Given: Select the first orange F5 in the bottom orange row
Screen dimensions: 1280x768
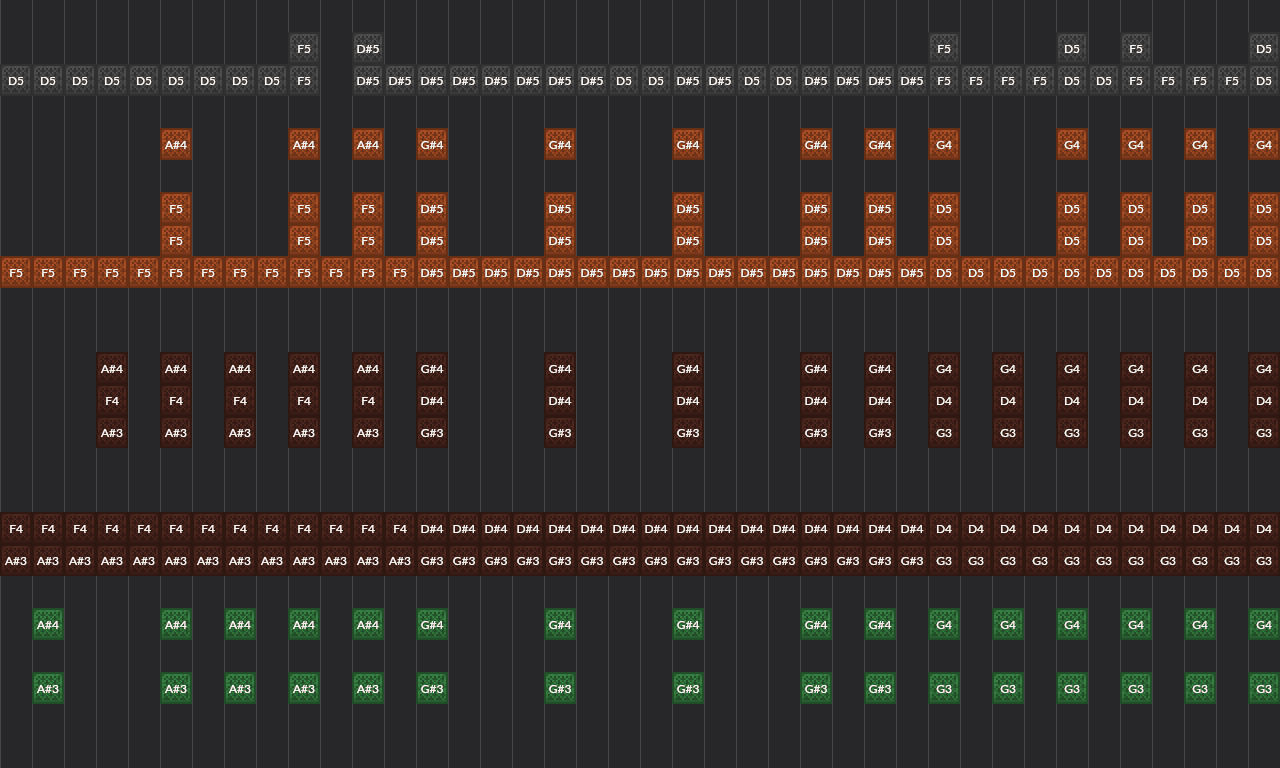Looking at the screenshot, I should [16, 272].
